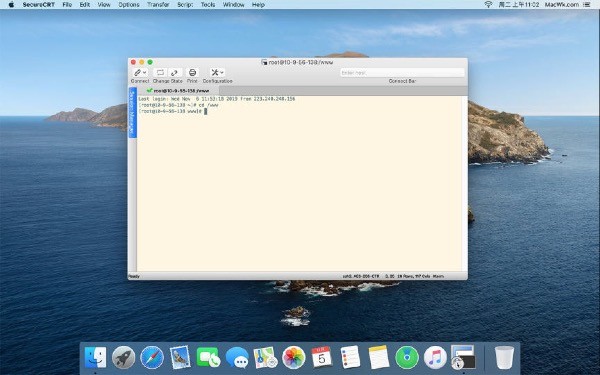Click the Enter host input field
This screenshot has width=600, height=375.
(402, 72)
